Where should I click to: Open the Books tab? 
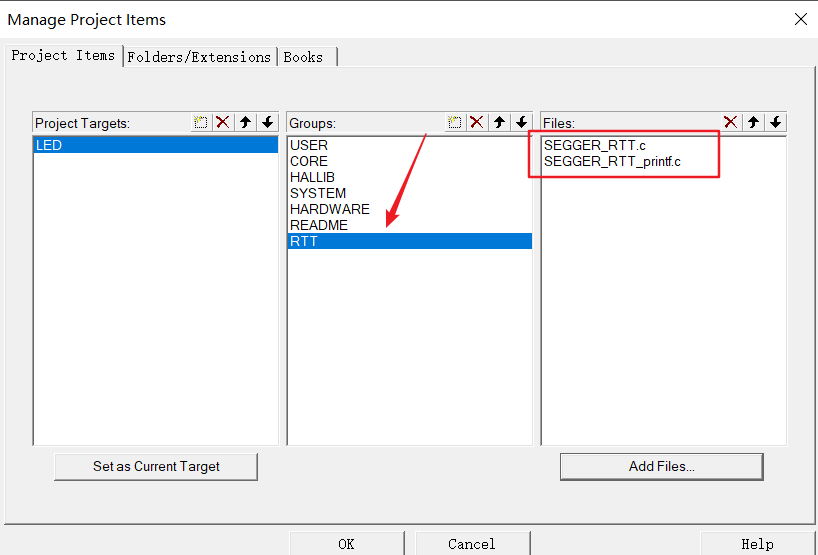[306, 57]
